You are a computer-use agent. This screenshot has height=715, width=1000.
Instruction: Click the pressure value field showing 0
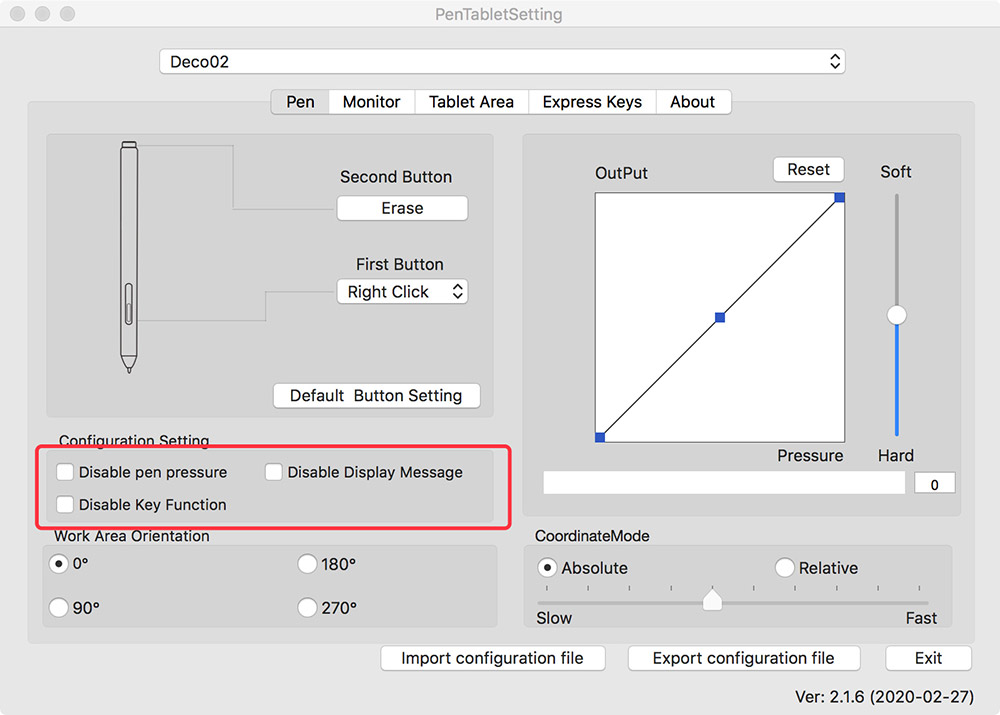(x=934, y=483)
